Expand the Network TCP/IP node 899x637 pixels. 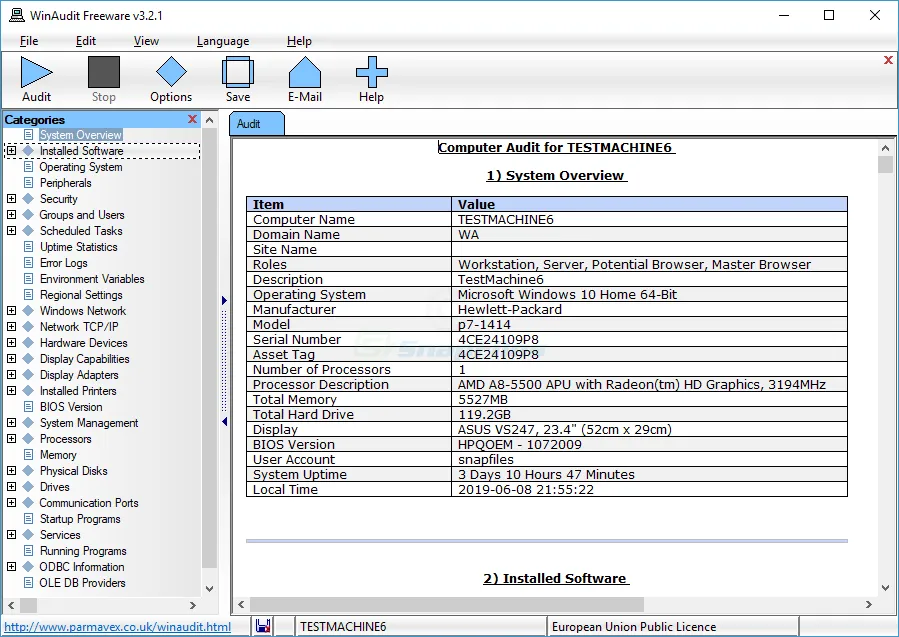(11, 327)
